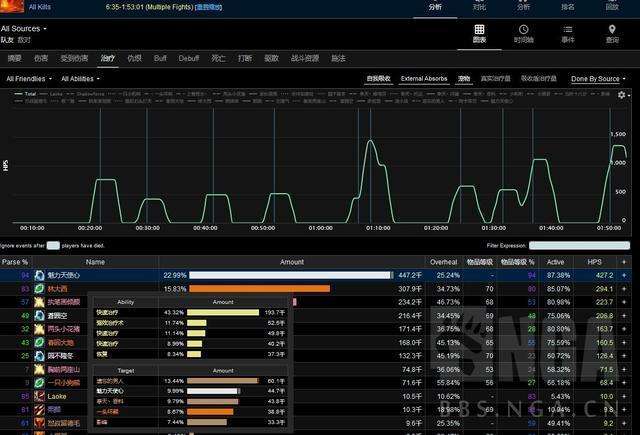Expand the All Friendlies dropdown
Image resolution: width=640 pixels, height=435 pixels.
[x=29, y=78]
